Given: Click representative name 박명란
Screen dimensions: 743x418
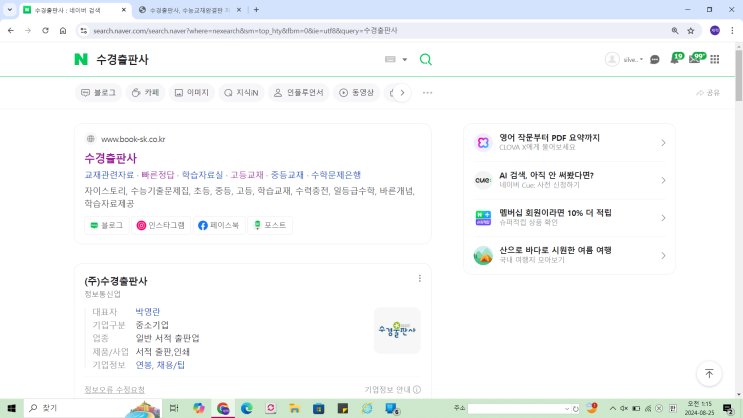Looking at the screenshot, I should (148, 312).
